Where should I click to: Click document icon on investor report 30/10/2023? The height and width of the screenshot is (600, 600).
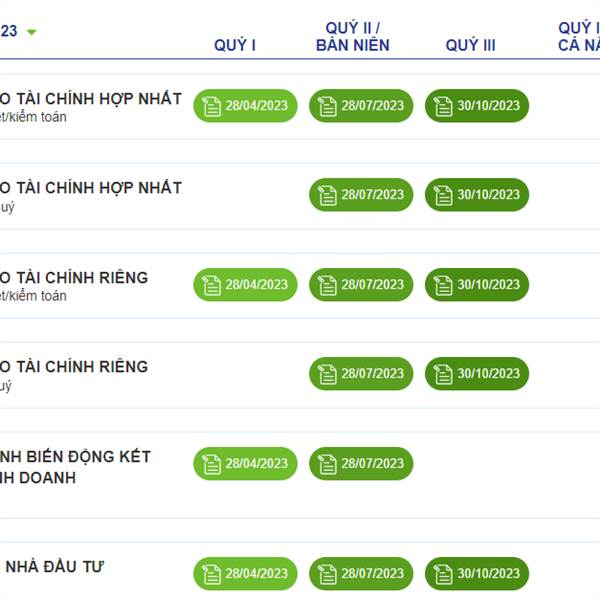point(443,574)
